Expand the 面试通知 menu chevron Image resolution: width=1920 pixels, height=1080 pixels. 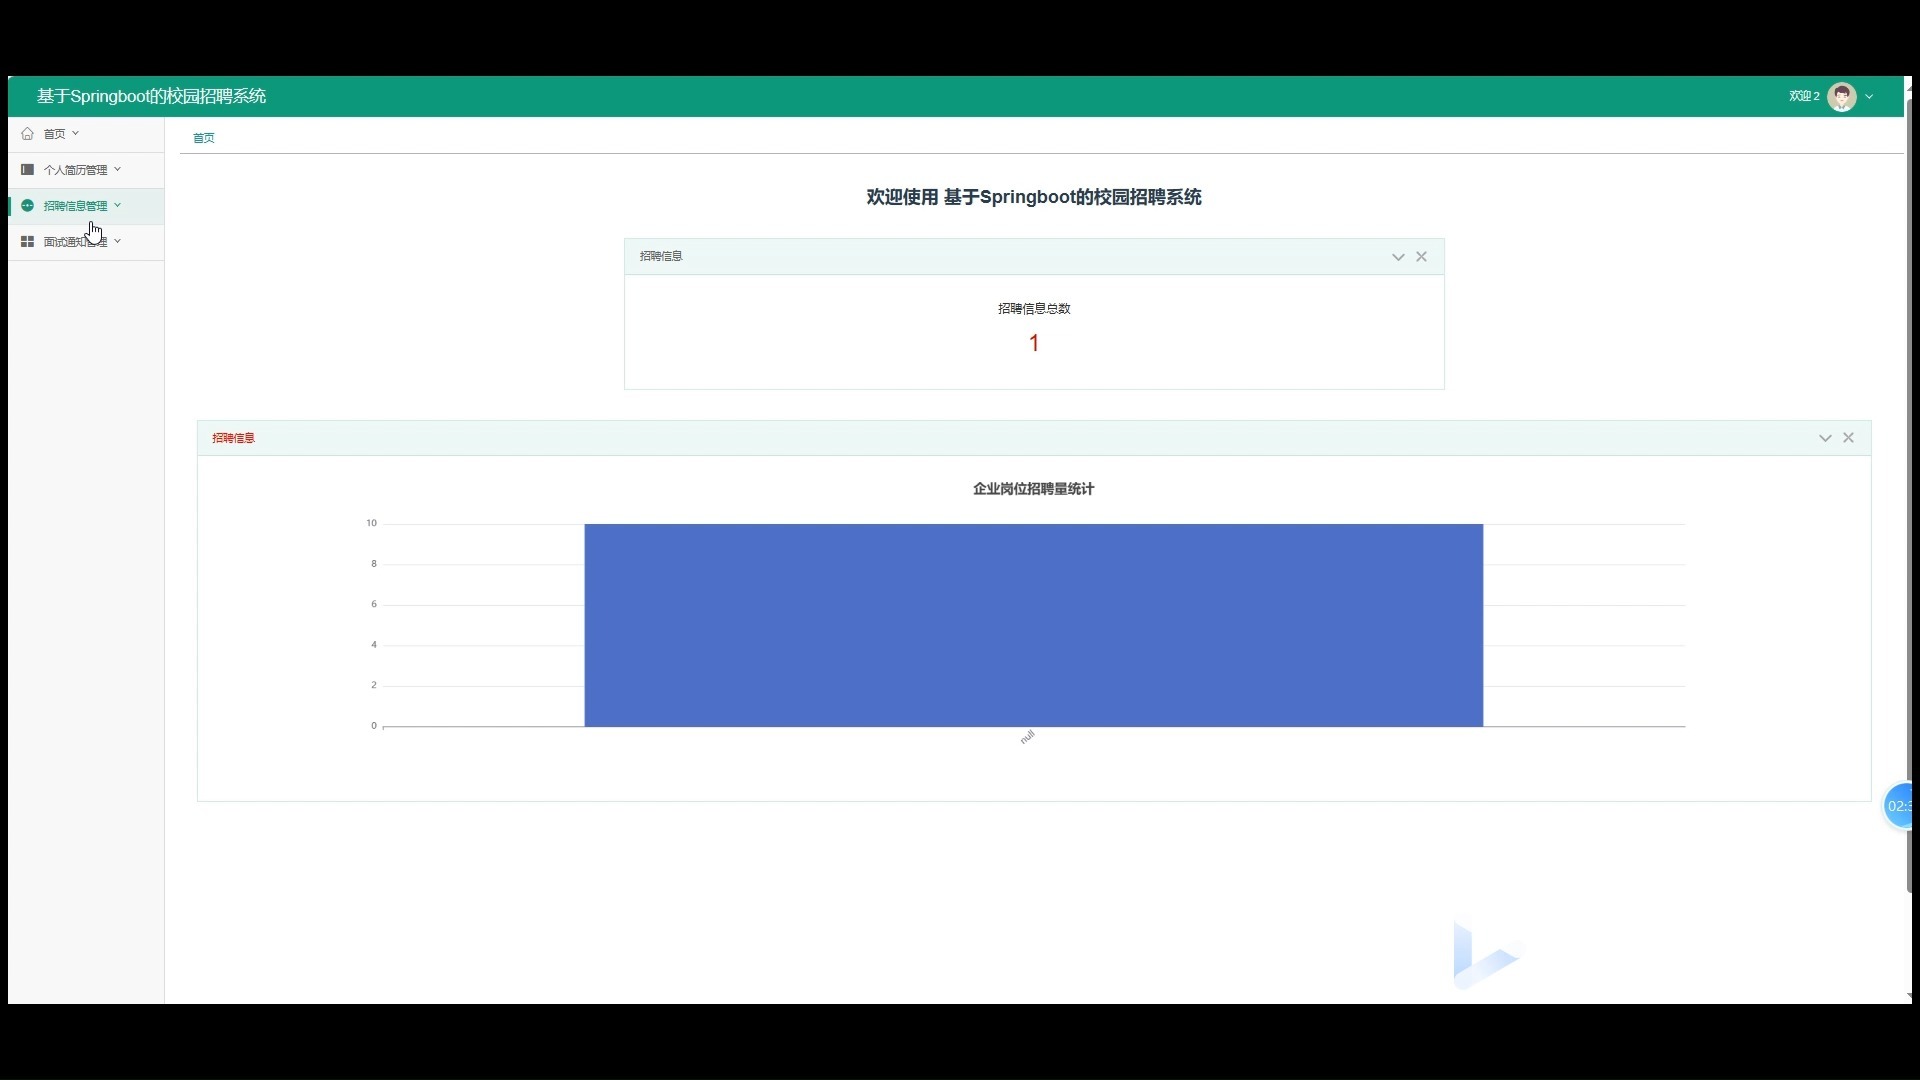(117, 241)
